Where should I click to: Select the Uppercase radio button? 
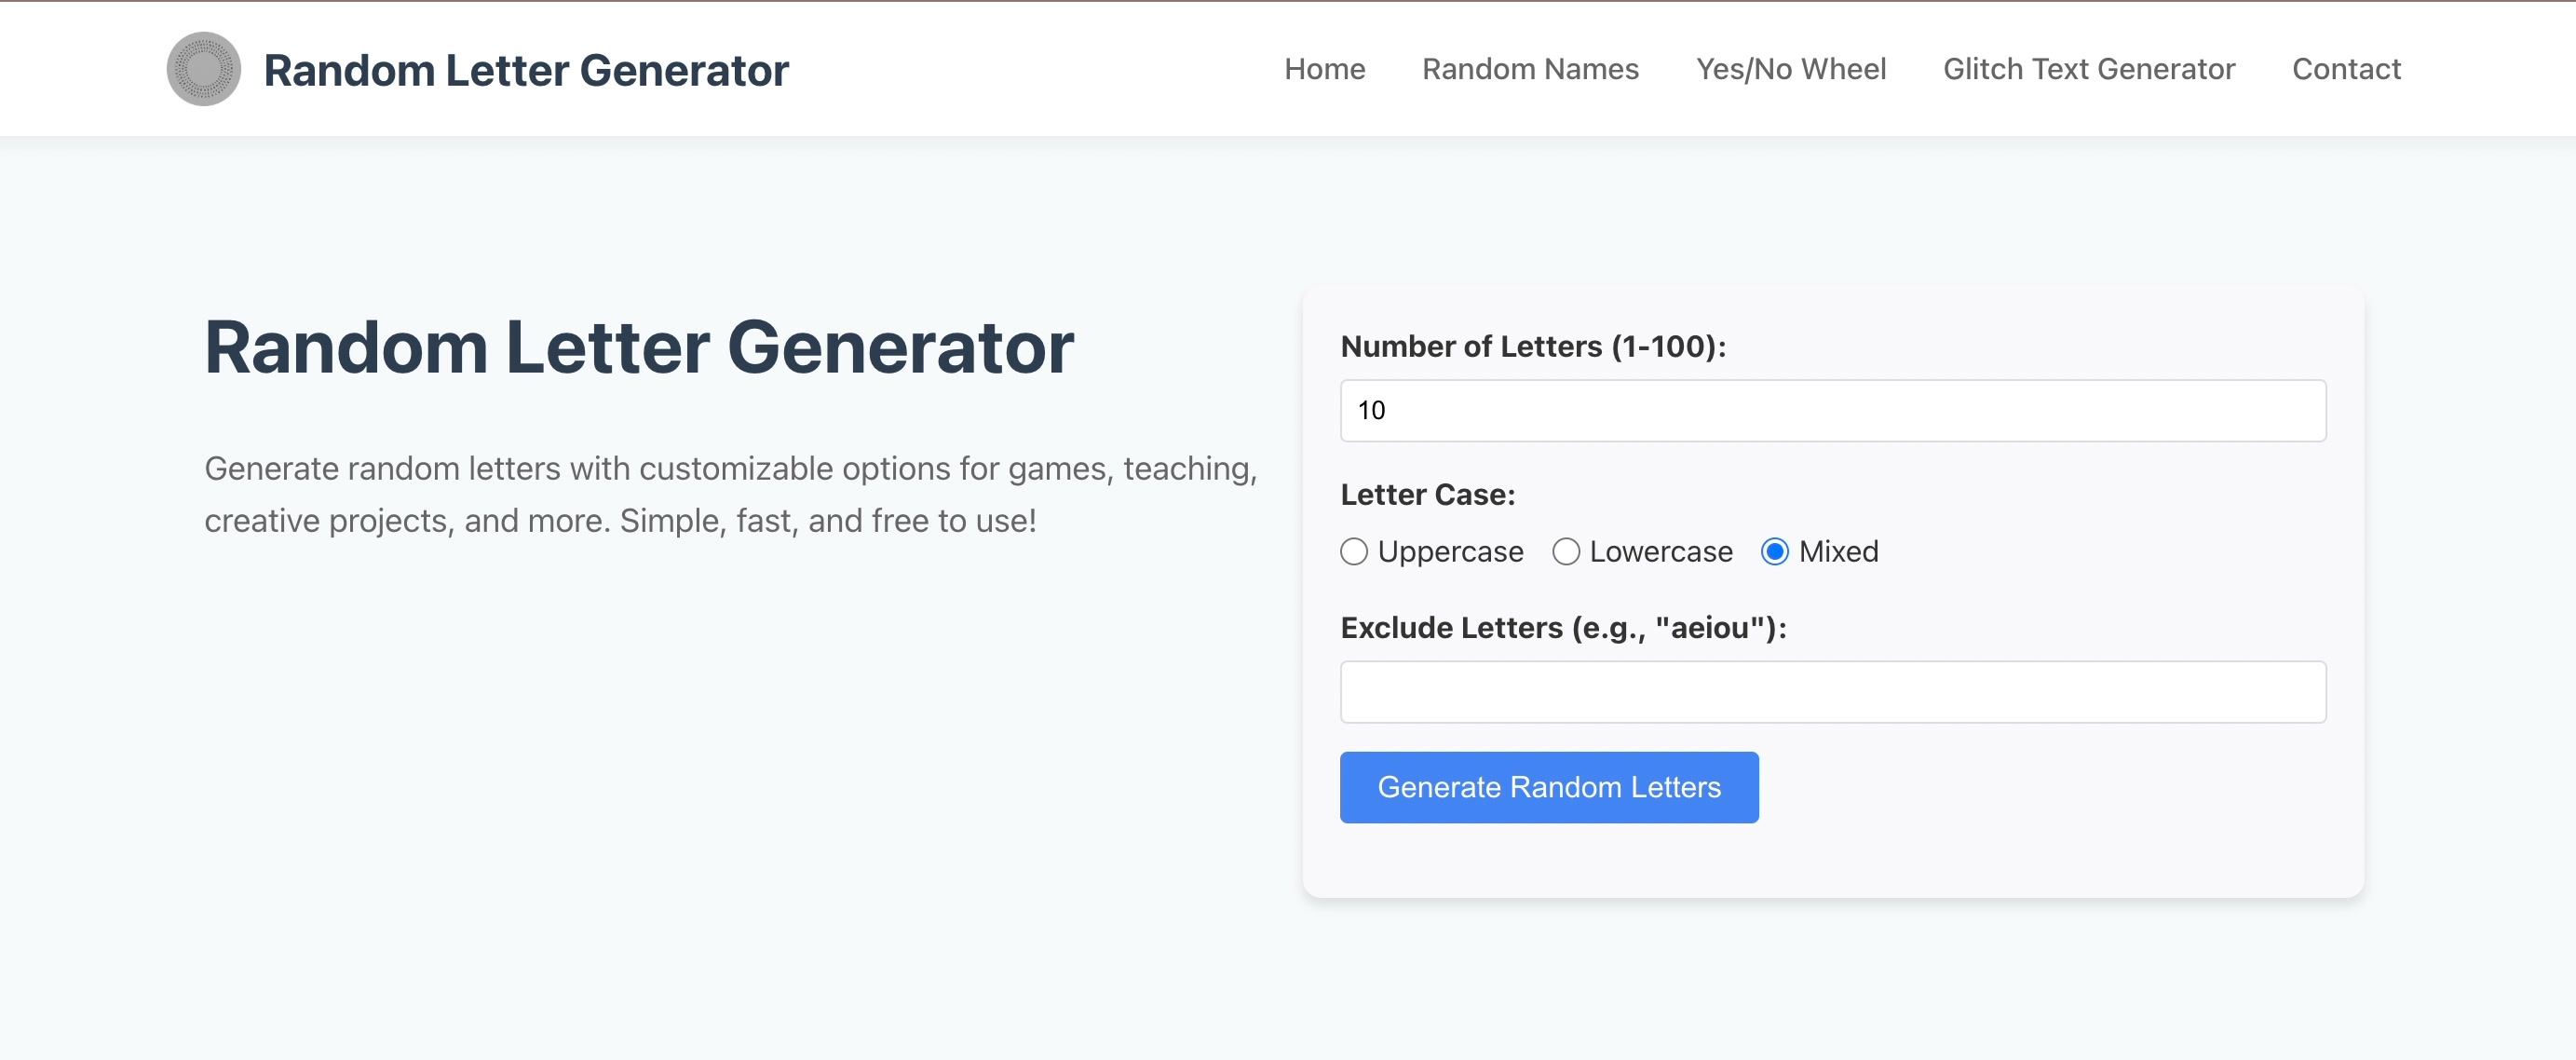(1353, 552)
